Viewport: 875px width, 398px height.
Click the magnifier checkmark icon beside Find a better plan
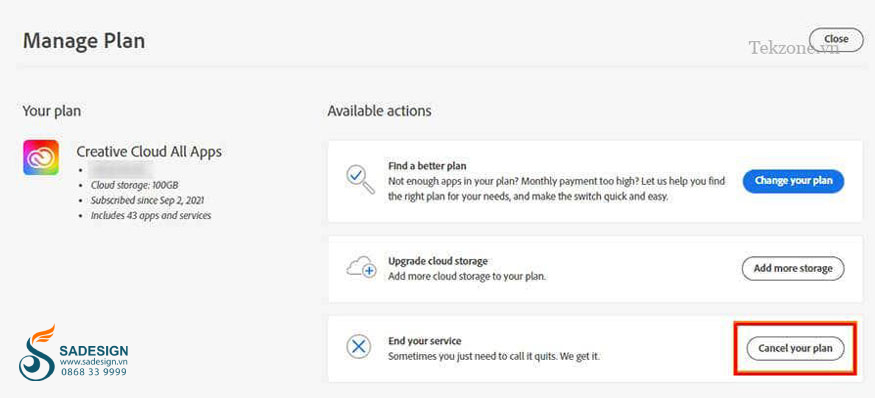[x=360, y=180]
